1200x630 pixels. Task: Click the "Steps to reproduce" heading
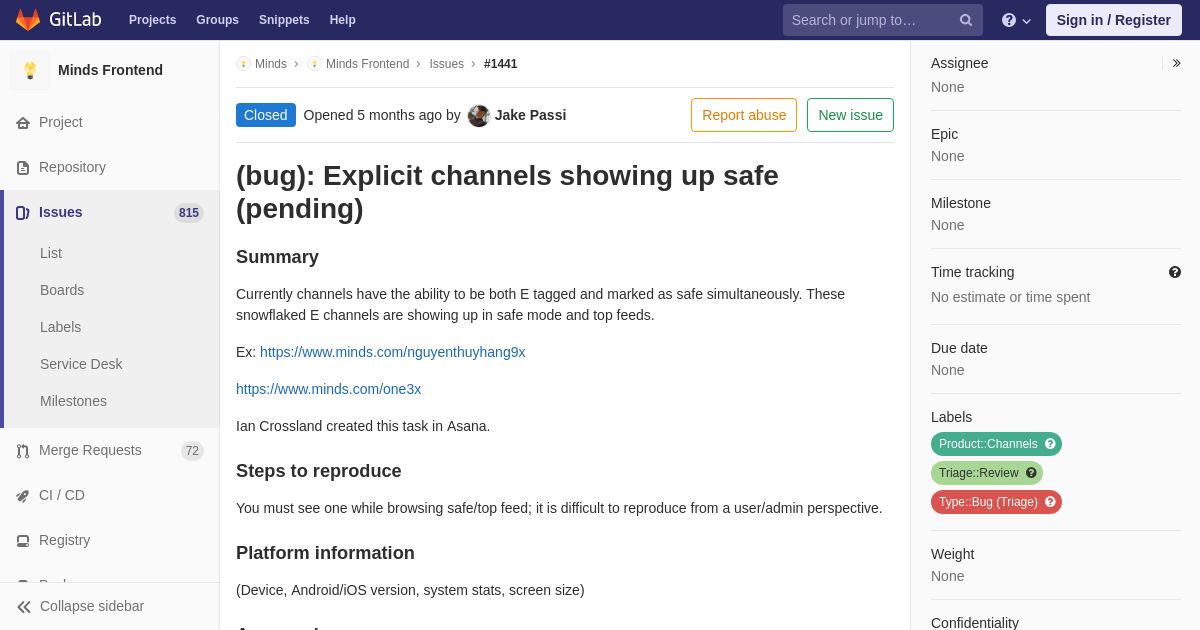coord(318,471)
